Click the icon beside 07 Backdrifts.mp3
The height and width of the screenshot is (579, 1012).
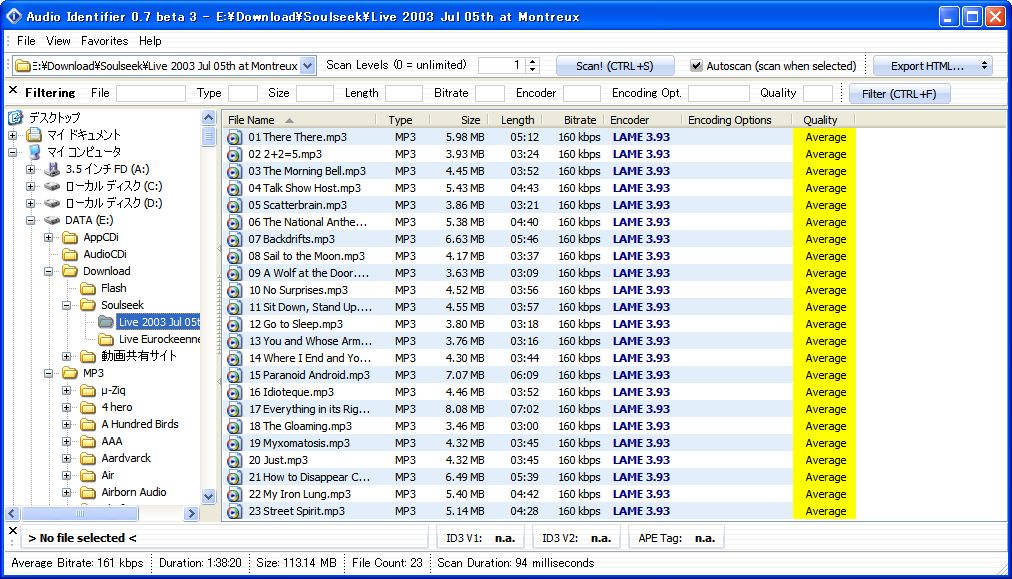(234, 239)
